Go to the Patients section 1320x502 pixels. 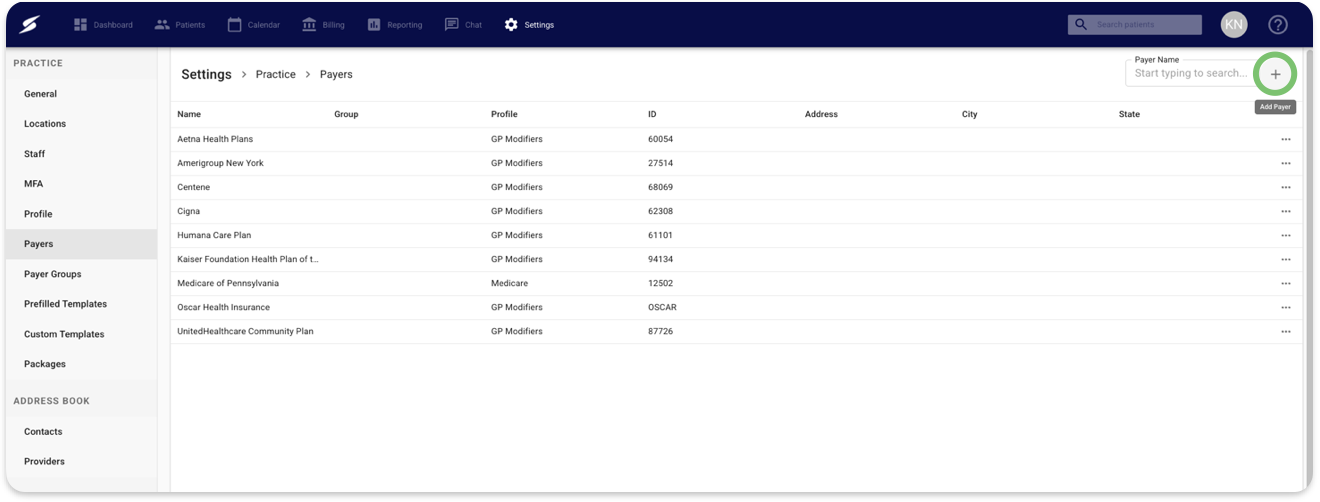click(180, 24)
